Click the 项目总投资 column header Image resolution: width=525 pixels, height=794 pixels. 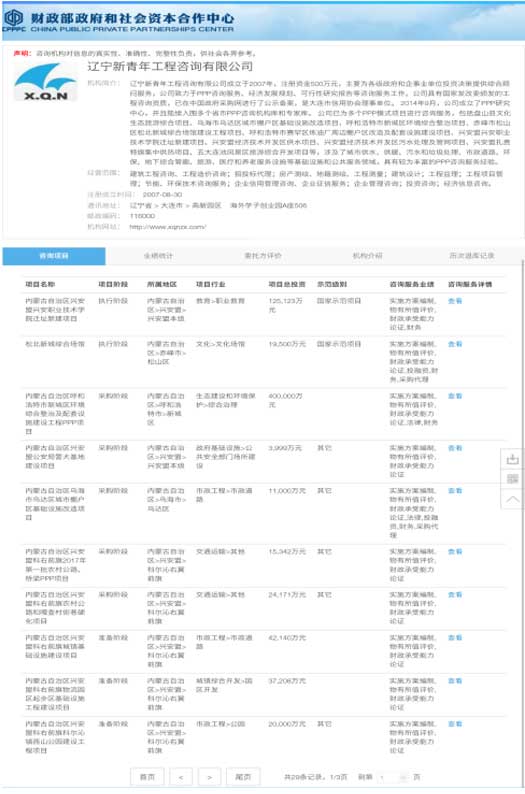coord(287,285)
